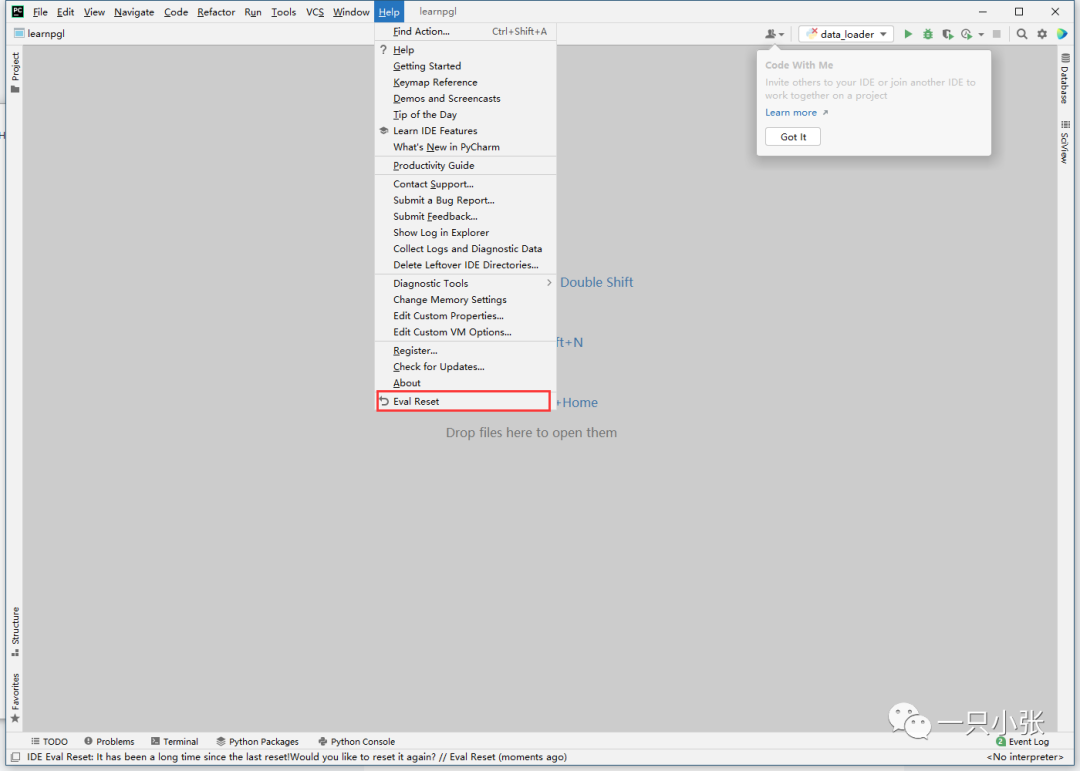Click PyCharm logo in title bar
1080x771 pixels.
tap(17, 12)
